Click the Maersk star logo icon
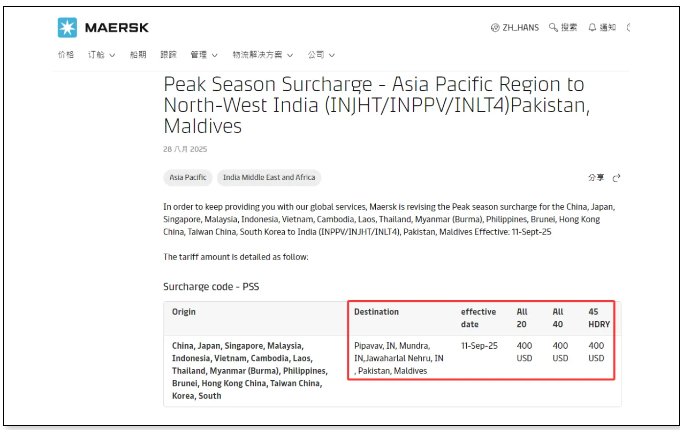The image size is (685, 430). pos(67,28)
